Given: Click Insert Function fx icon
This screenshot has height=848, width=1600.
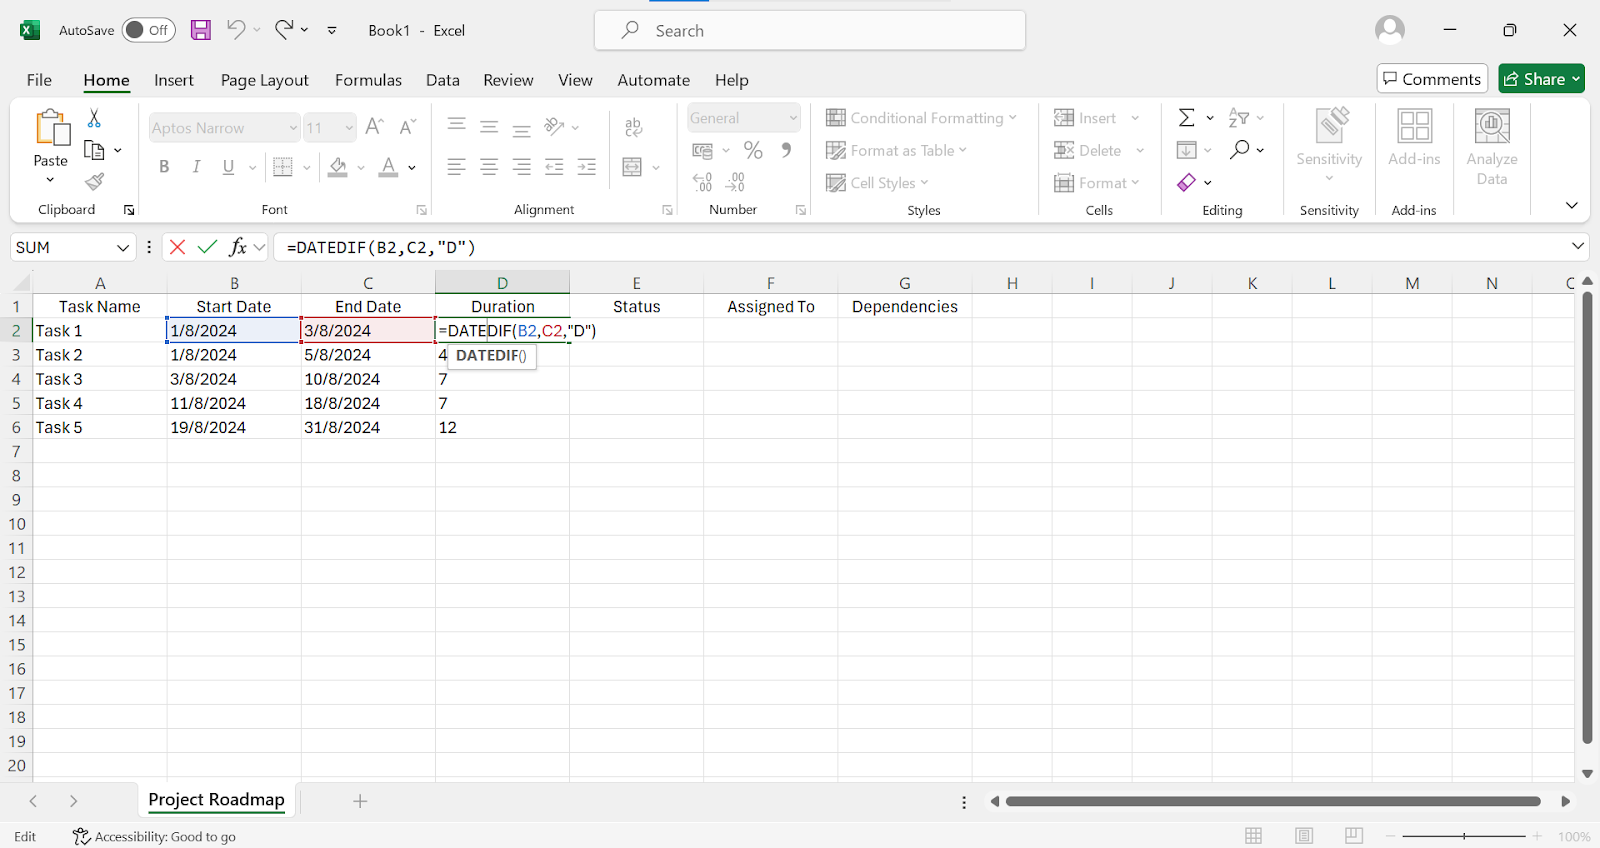Looking at the screenshot, I should [x=238, y=247].
